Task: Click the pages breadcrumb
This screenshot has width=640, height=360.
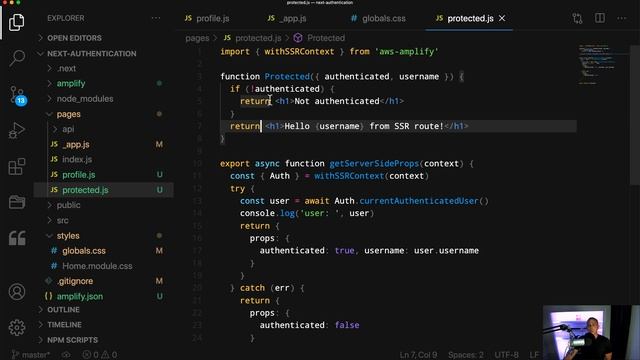Action: pos(197,38)
